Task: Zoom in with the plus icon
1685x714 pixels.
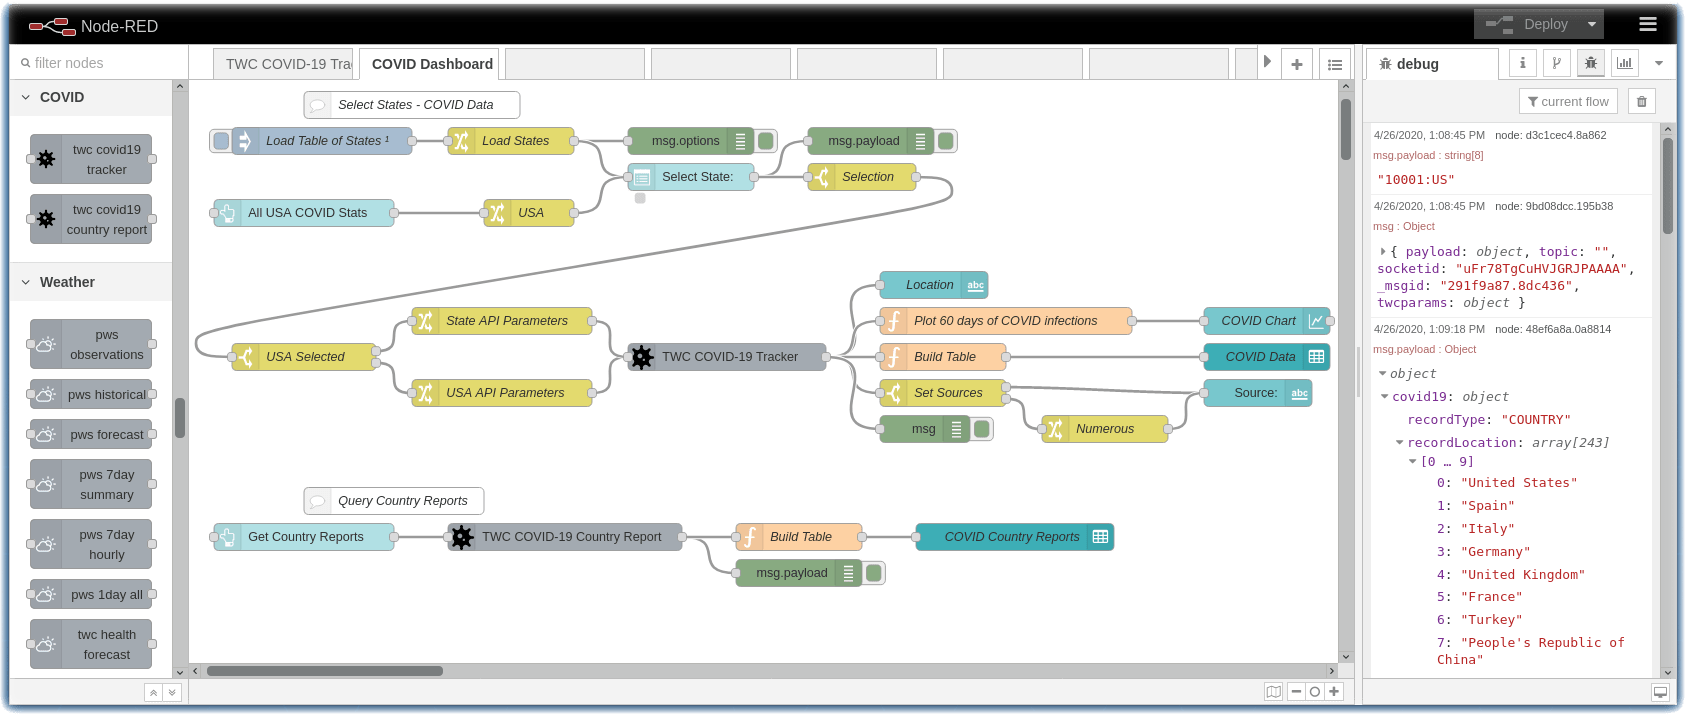Action: 1333,691
